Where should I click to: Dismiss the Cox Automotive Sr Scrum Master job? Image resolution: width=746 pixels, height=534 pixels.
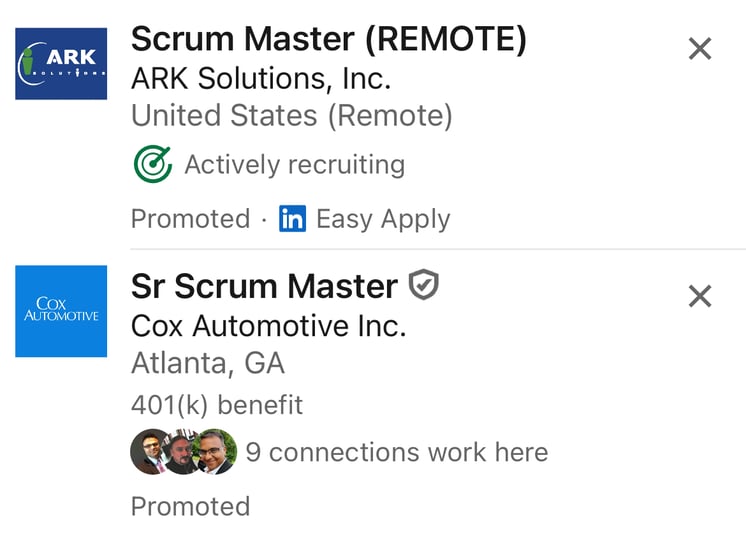click(x=700, y=296)
